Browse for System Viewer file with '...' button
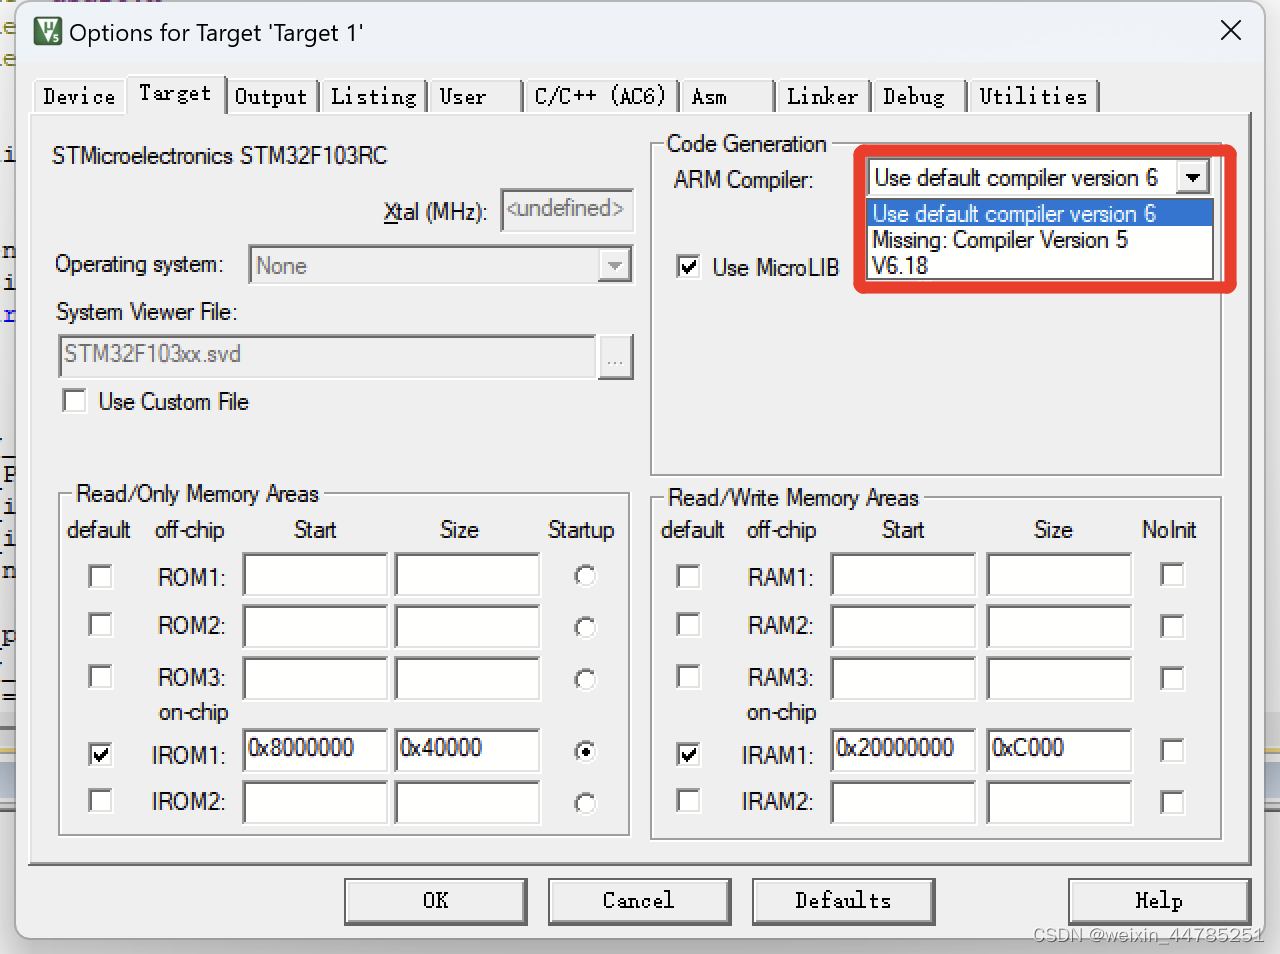Image resolution: width=1280 pixels, height=954 pixels. [615, 357]
